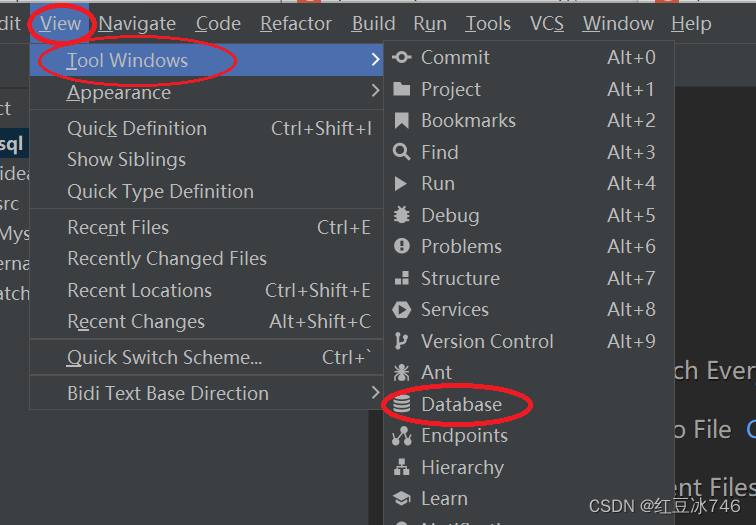Click the Structure blocks icon
Image resolution: width=756 pixels, height=525 pixels.
tap(402, 278)
